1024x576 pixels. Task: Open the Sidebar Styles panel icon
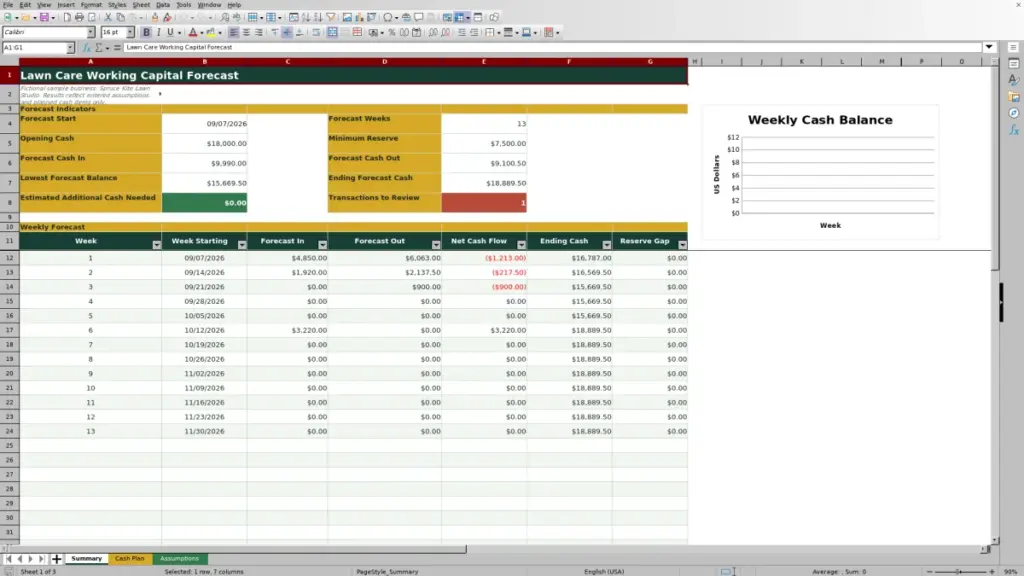tap(1014, 80)
